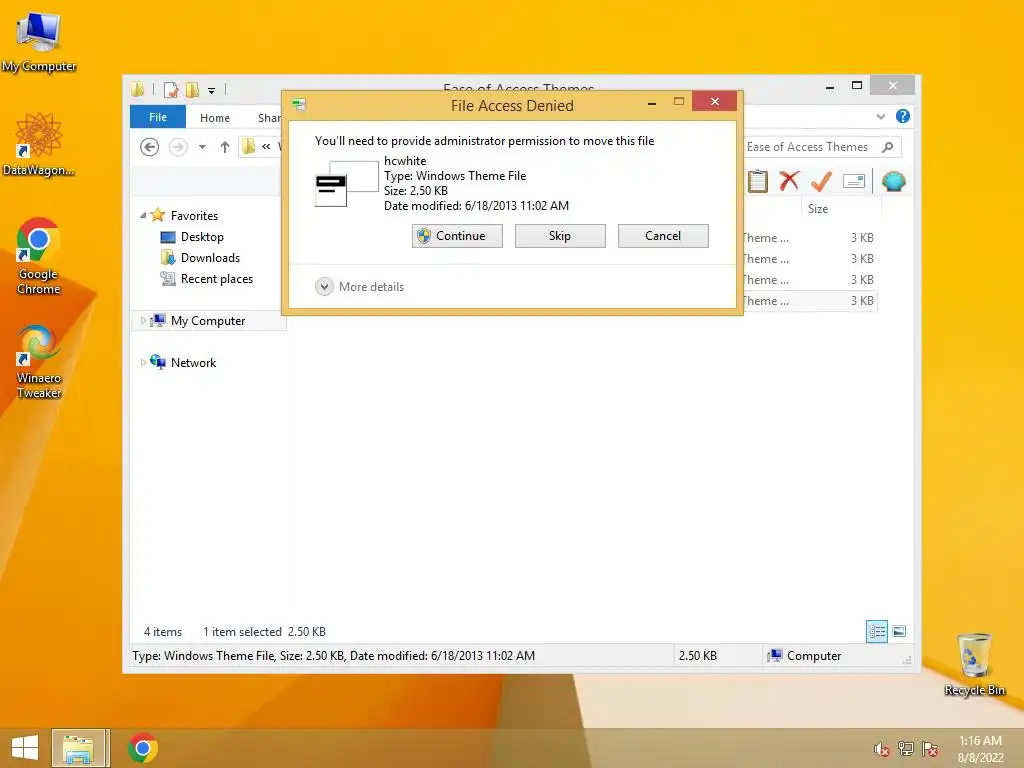Click Computer in the status bar
This screenshot has height=768, width=1024.
(805, 656)
